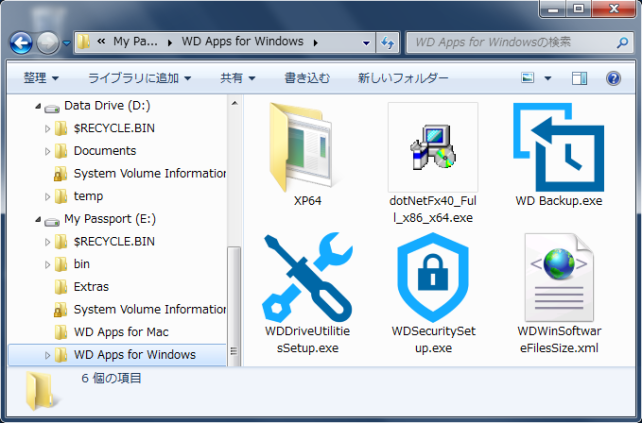This screenshot has width=642, height=423.
Task: Click the WD Backup.exe file name
Action: (x=559, y=201)
